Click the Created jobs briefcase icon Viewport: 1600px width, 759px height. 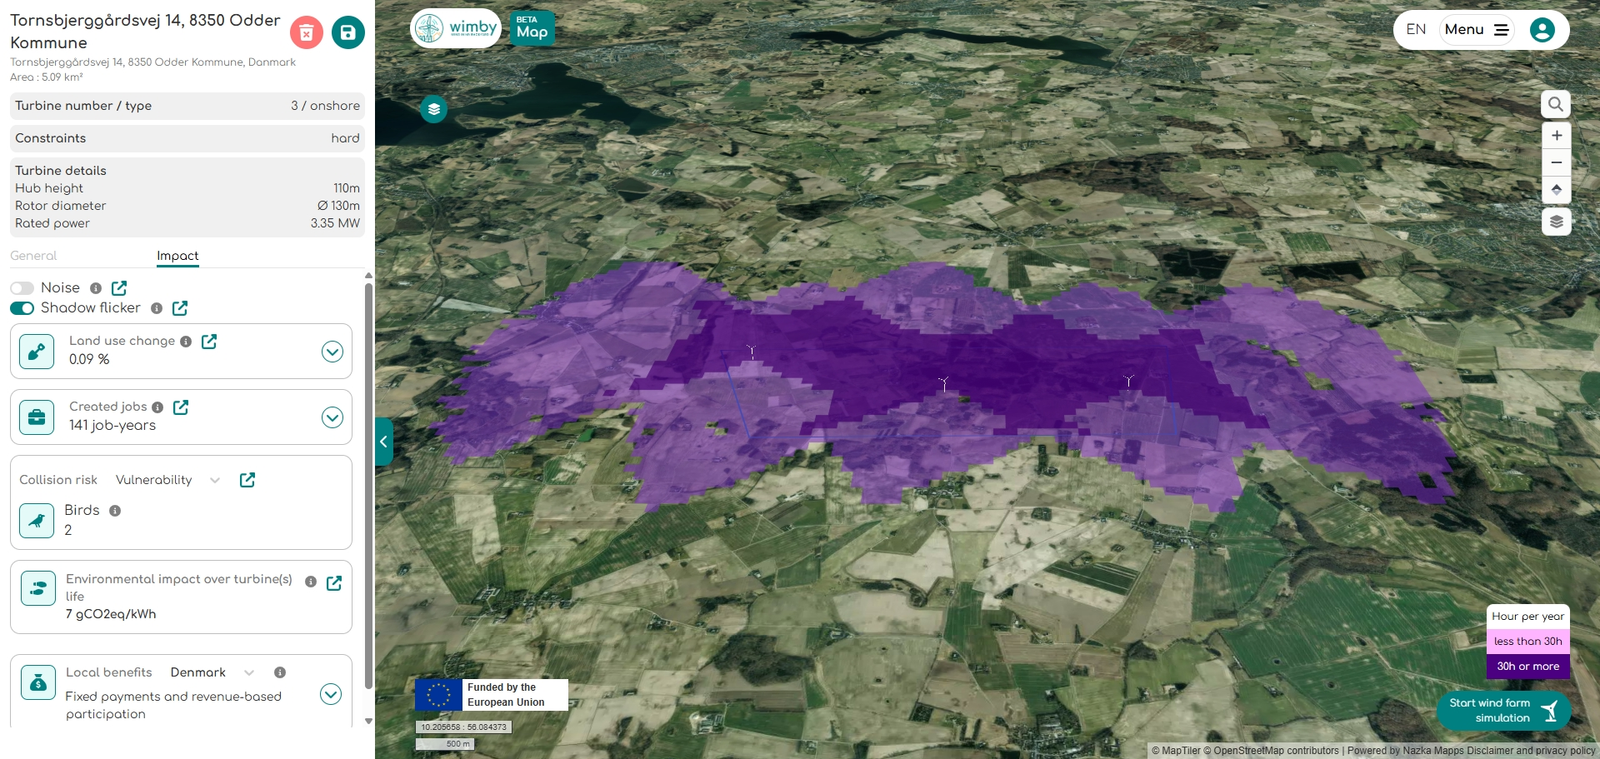(37, 417)
